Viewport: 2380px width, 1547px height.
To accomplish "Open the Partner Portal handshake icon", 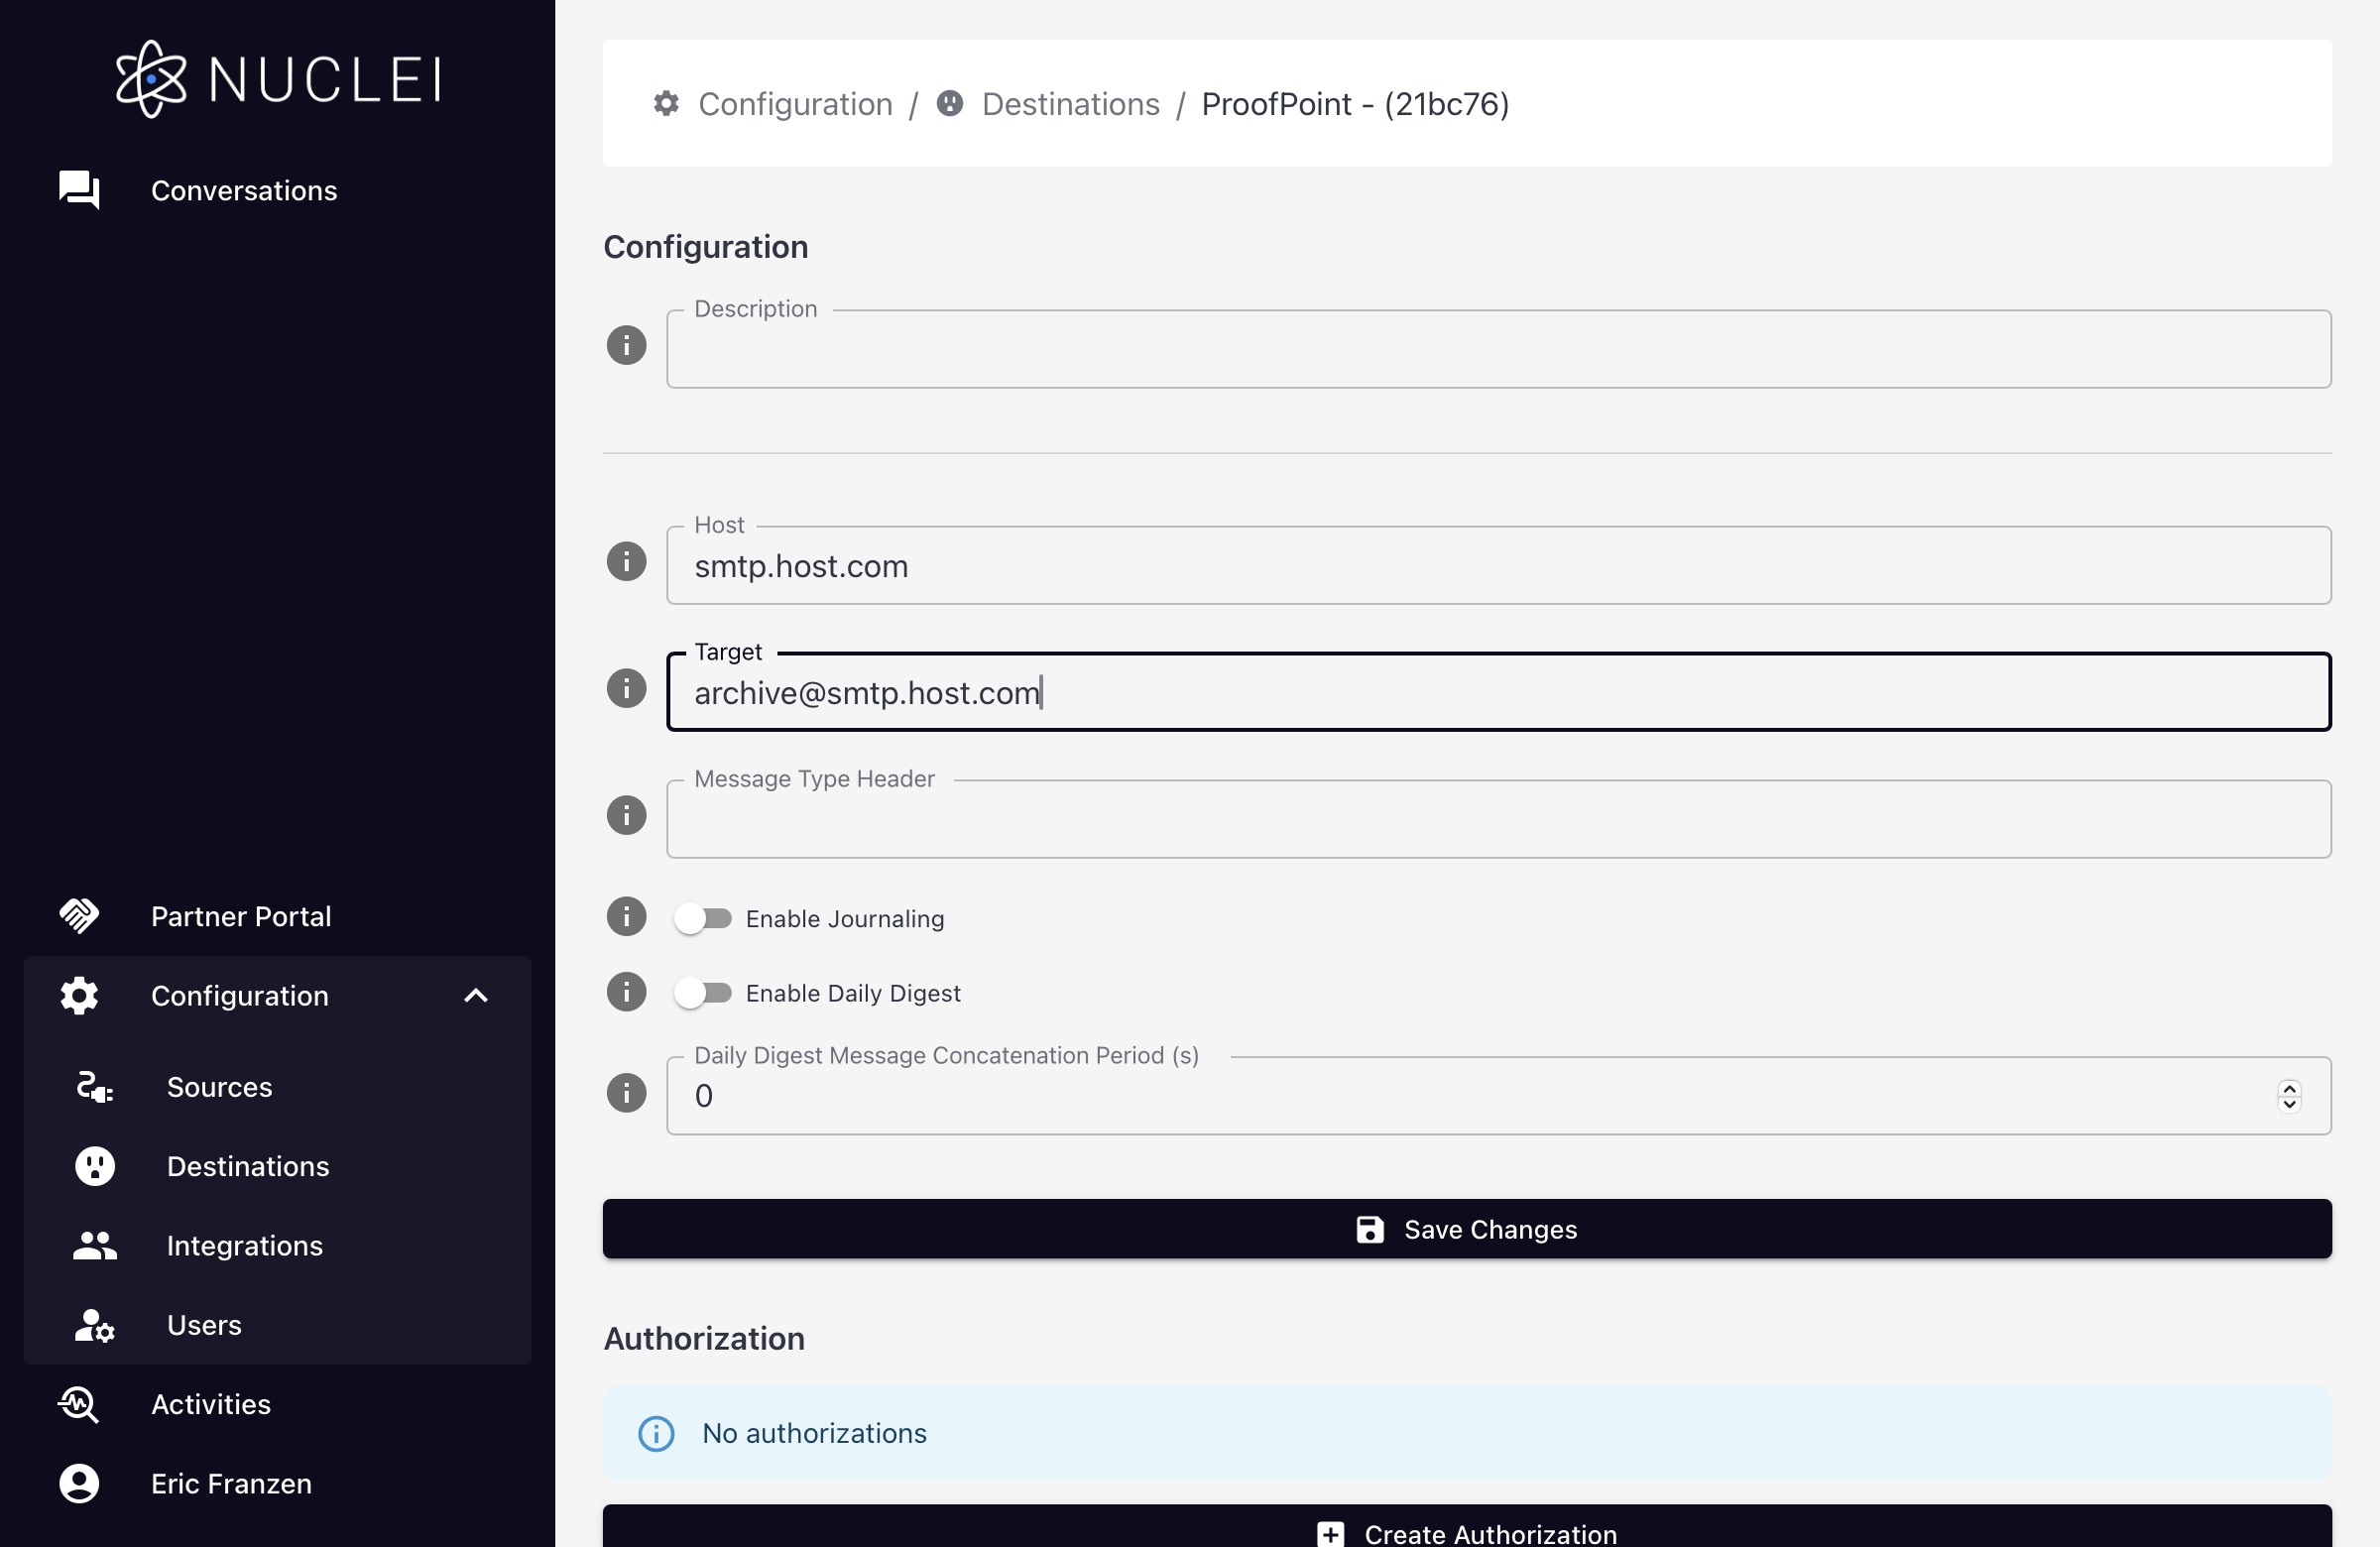I will coord(79,915).
